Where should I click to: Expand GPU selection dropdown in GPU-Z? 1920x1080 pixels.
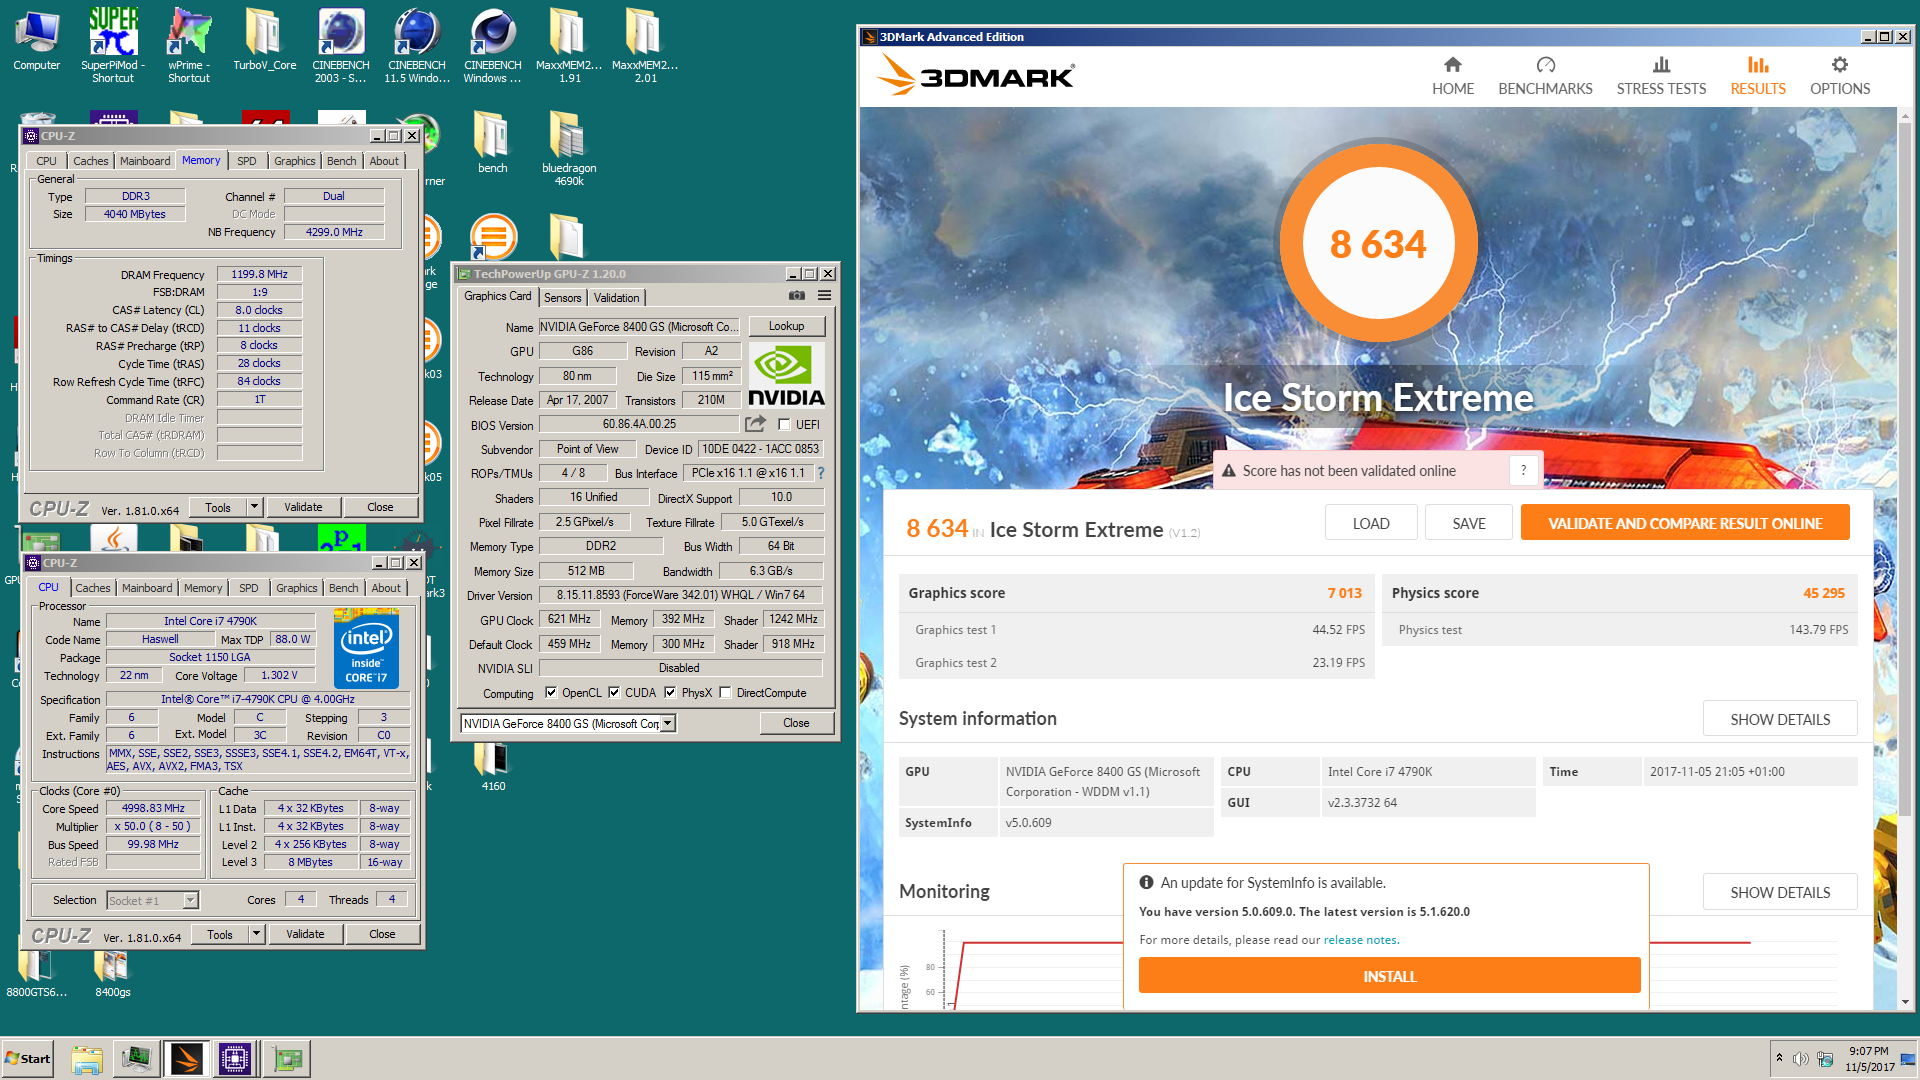pyautogui.click(x=668, y=723)
